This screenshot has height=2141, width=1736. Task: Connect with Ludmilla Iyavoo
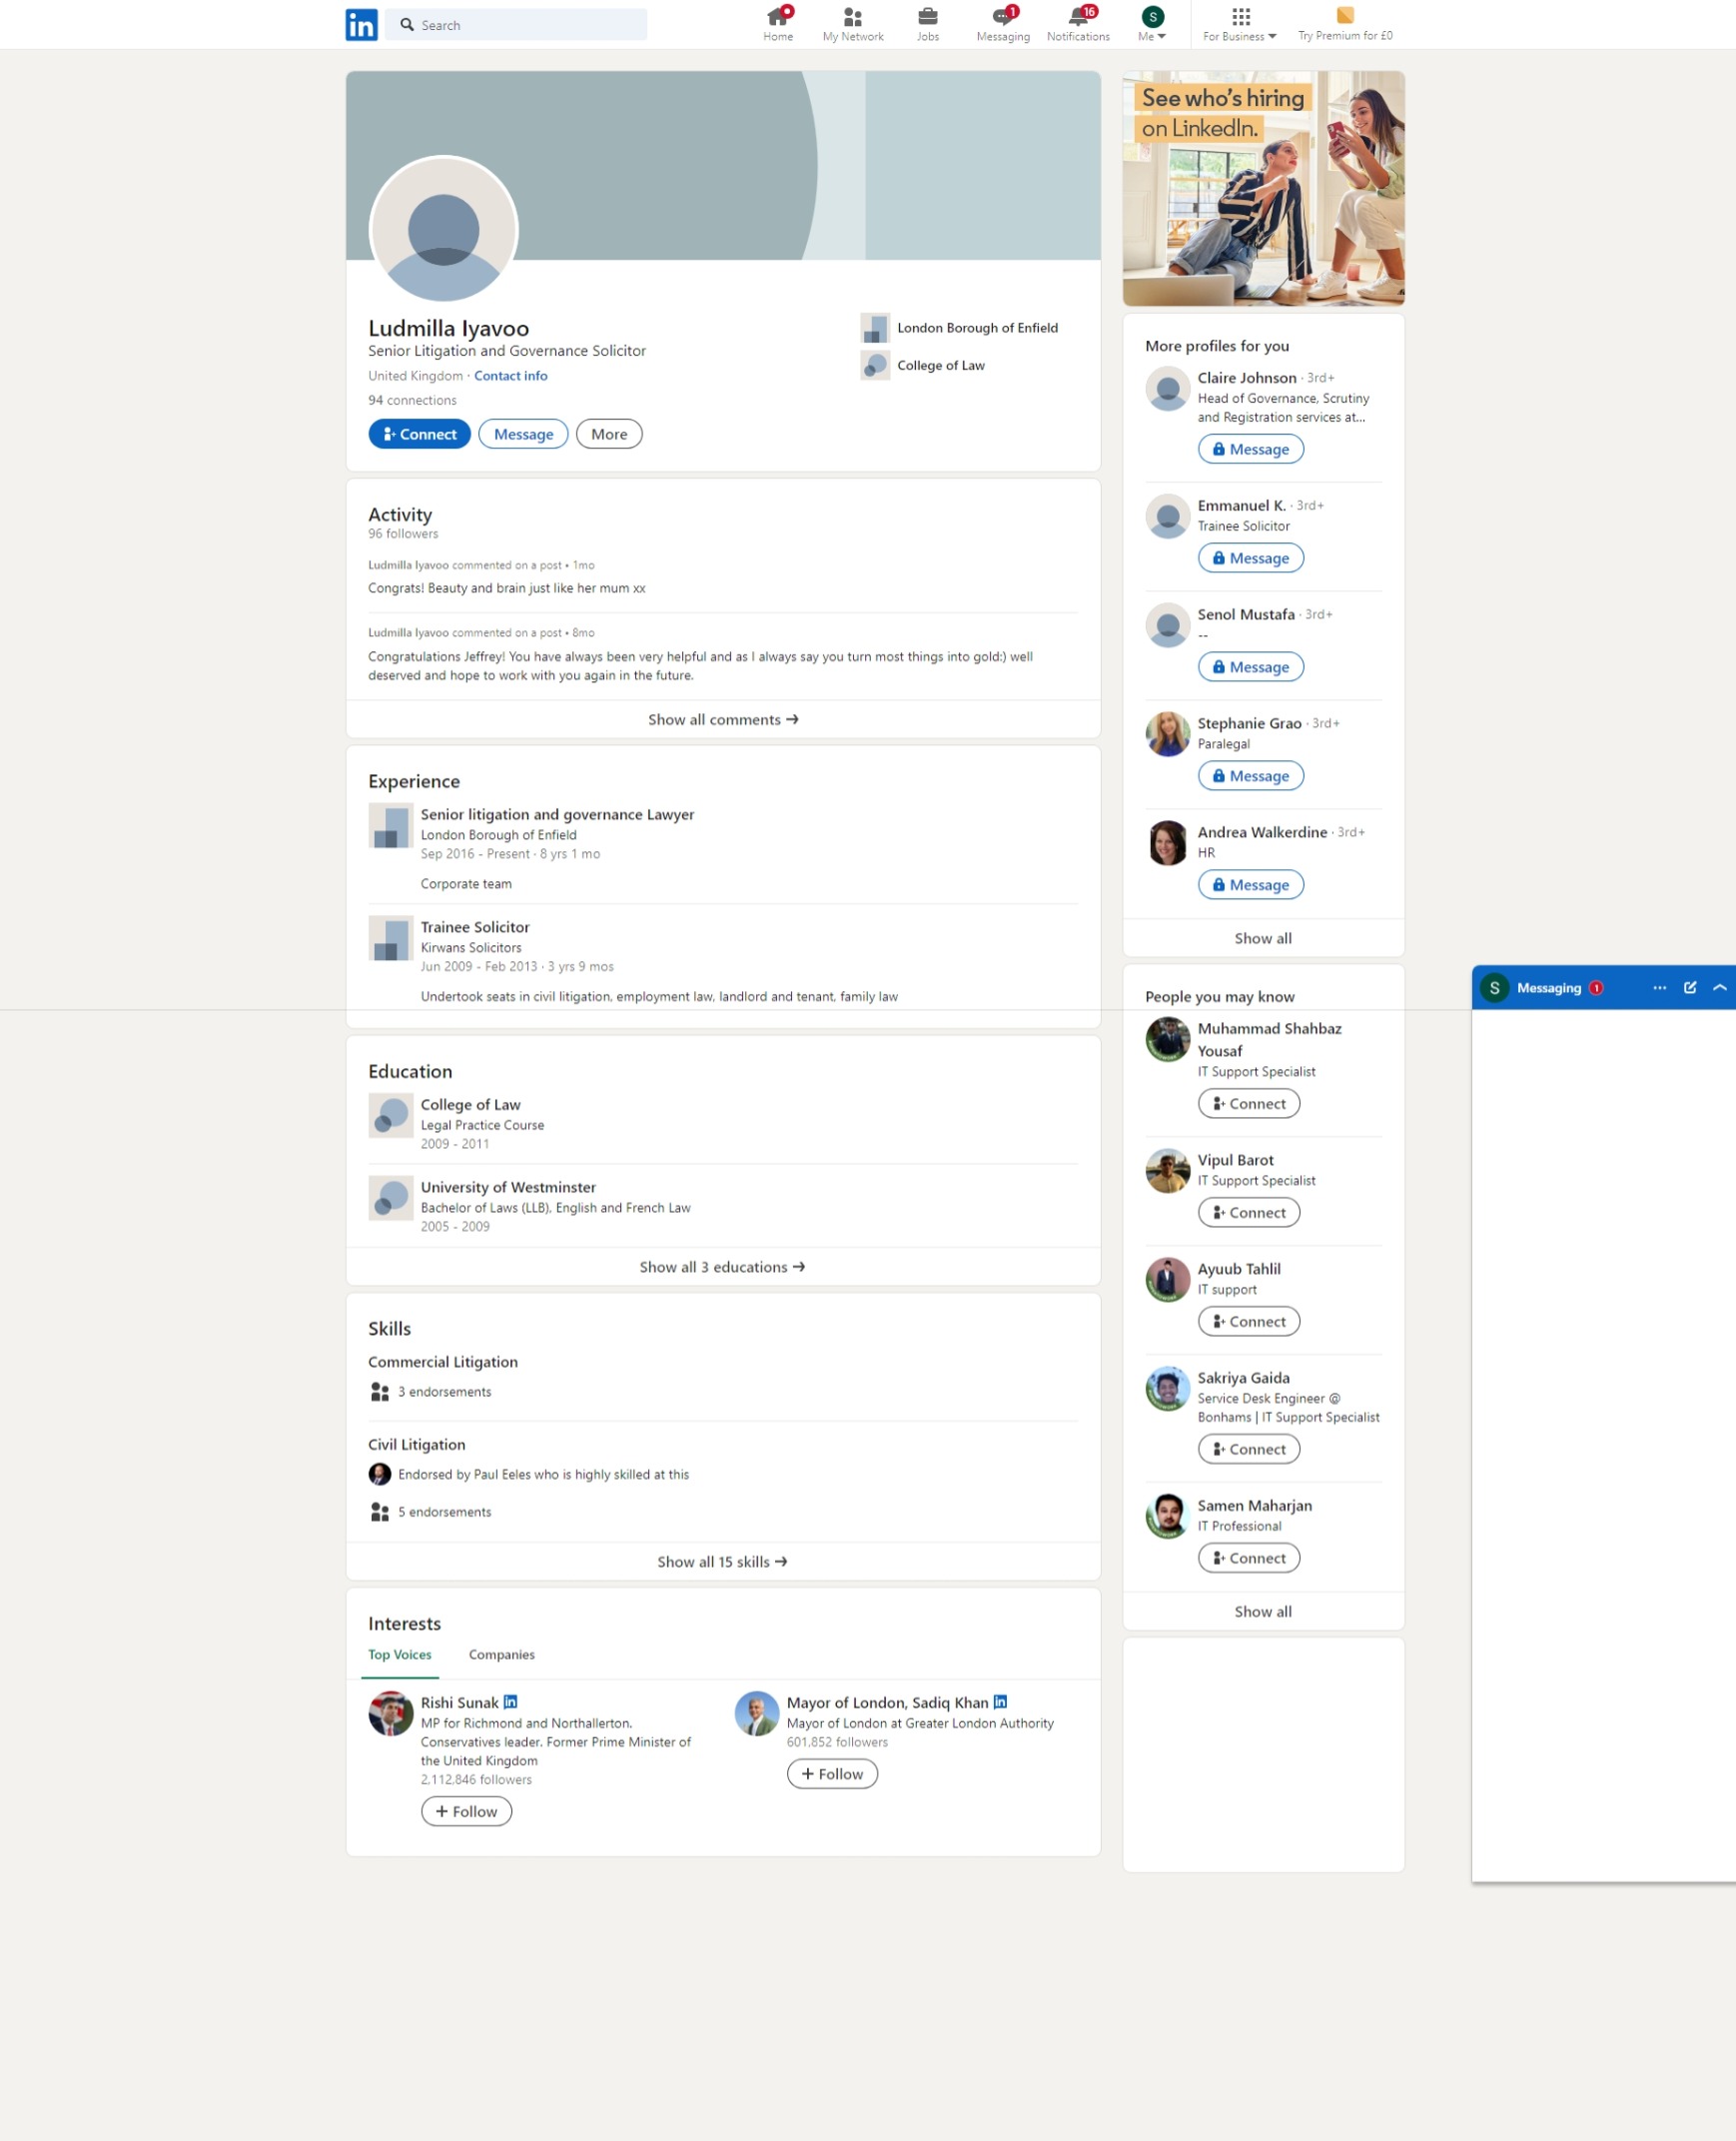419,434
